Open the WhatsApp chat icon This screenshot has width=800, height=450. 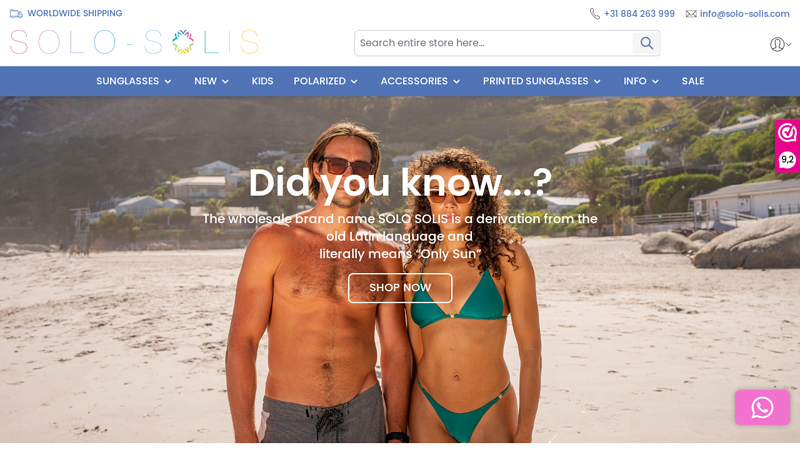click(x=762, y=408)
